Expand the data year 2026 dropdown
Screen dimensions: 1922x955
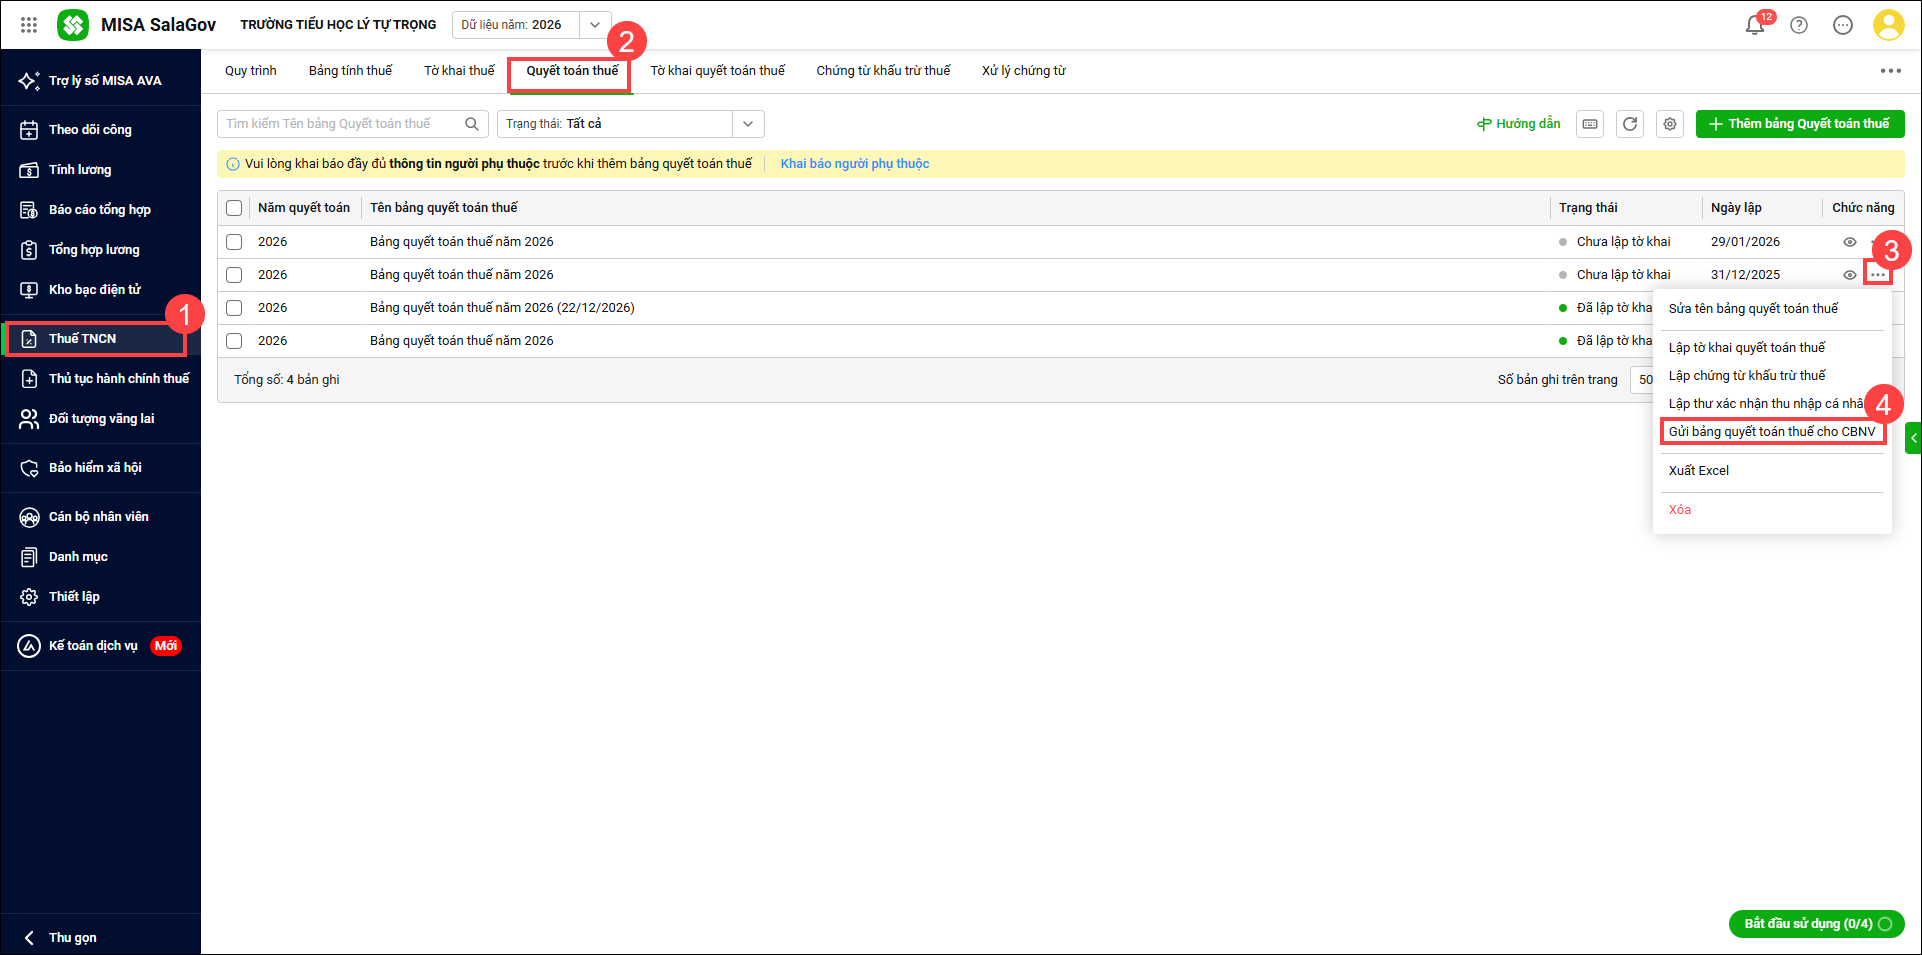595,25
